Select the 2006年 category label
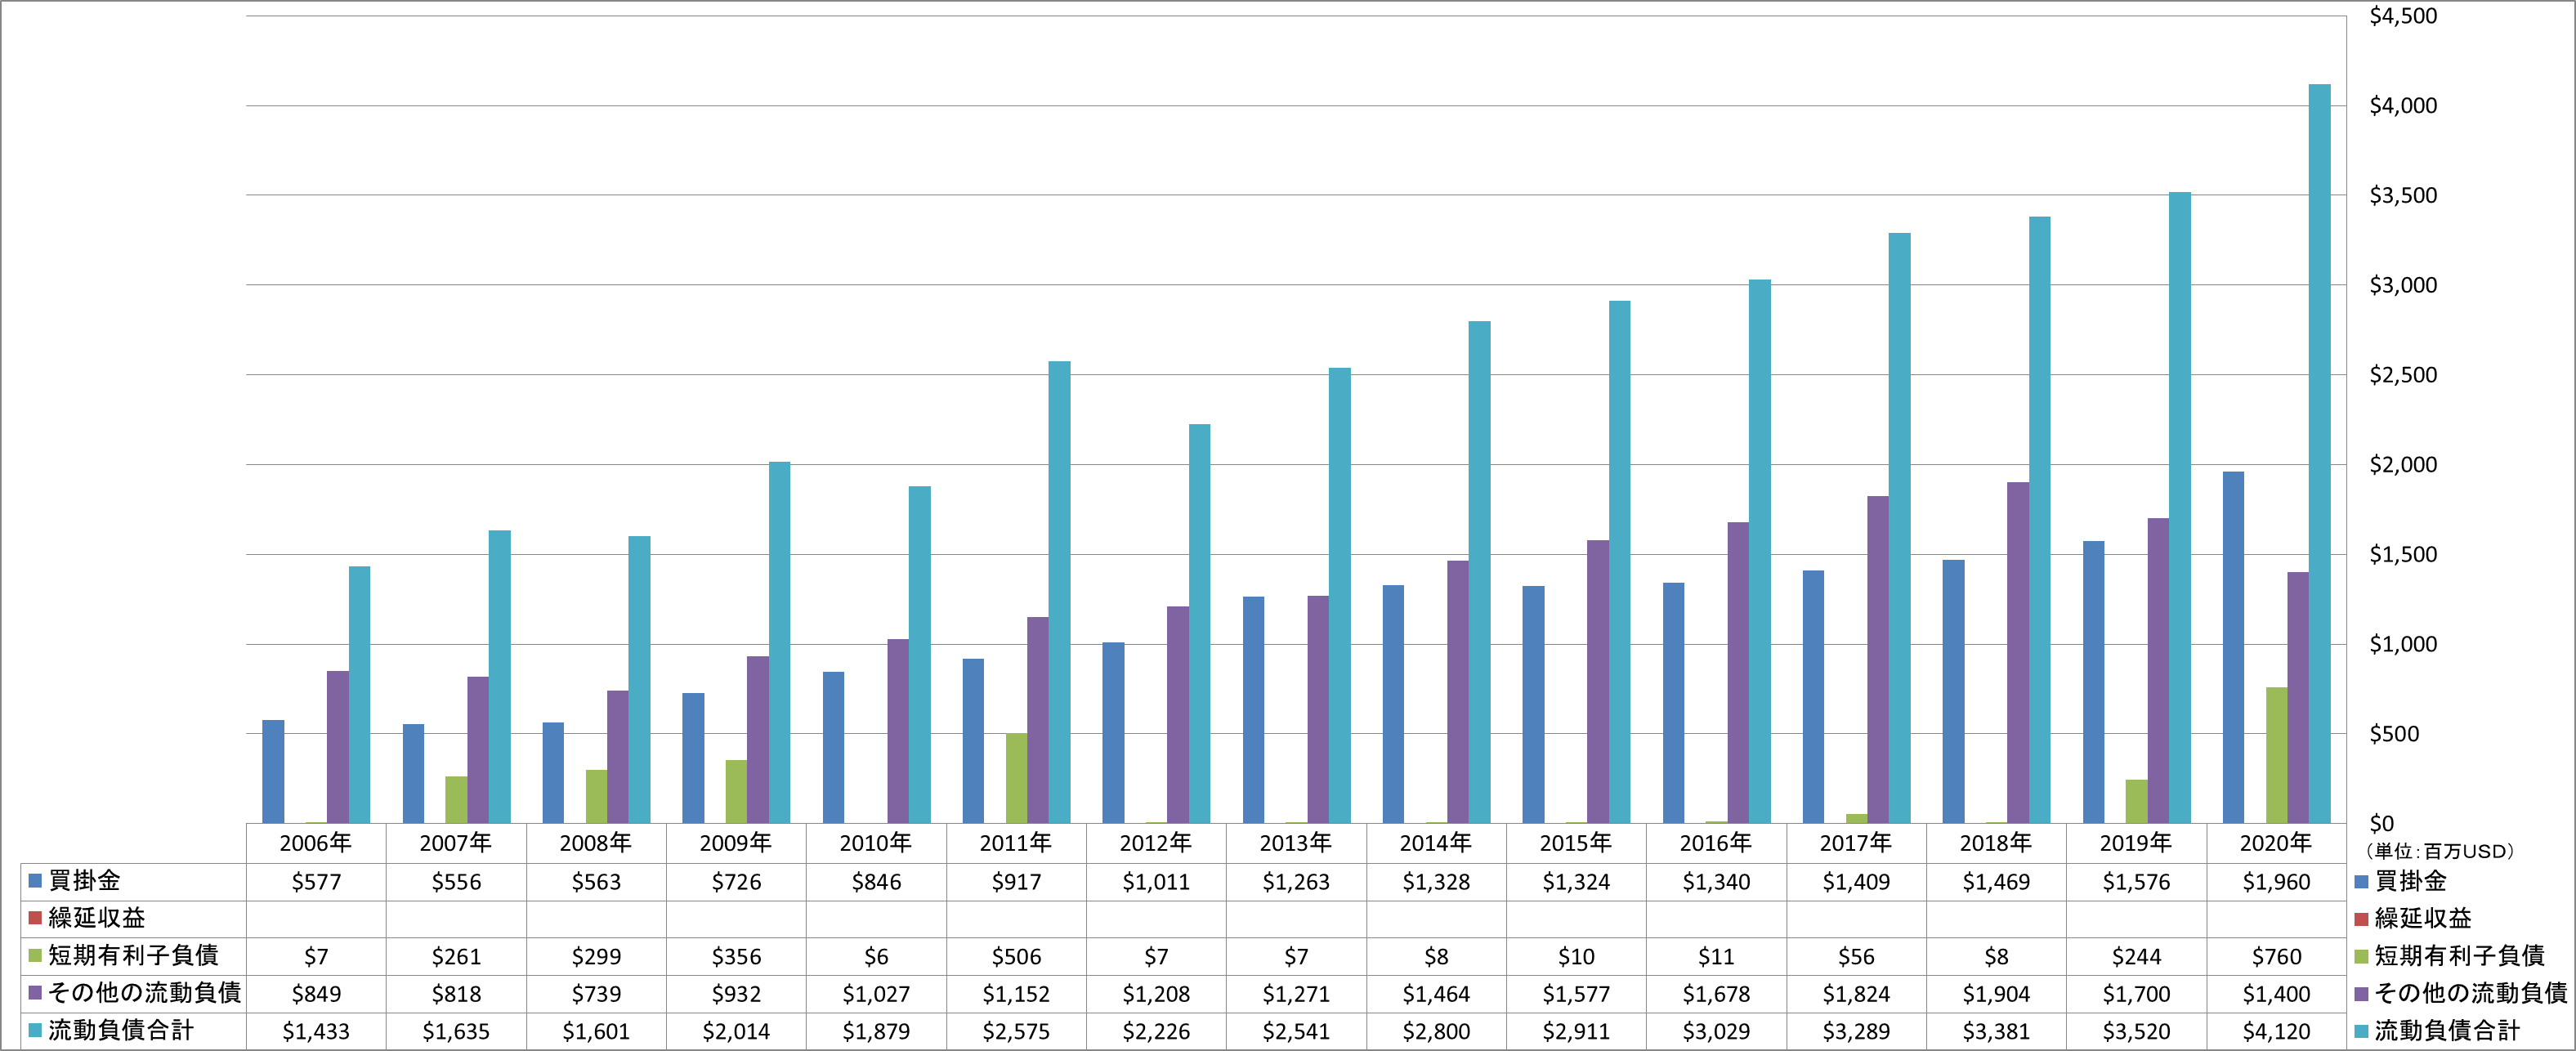 tap(316, 843)
